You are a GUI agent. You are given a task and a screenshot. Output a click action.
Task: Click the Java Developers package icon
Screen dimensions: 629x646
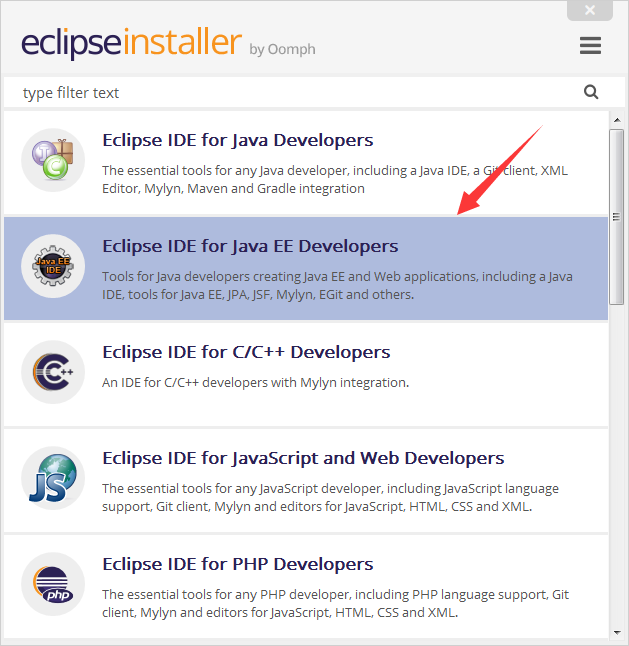pyautogui.click(x=53, y=160)
